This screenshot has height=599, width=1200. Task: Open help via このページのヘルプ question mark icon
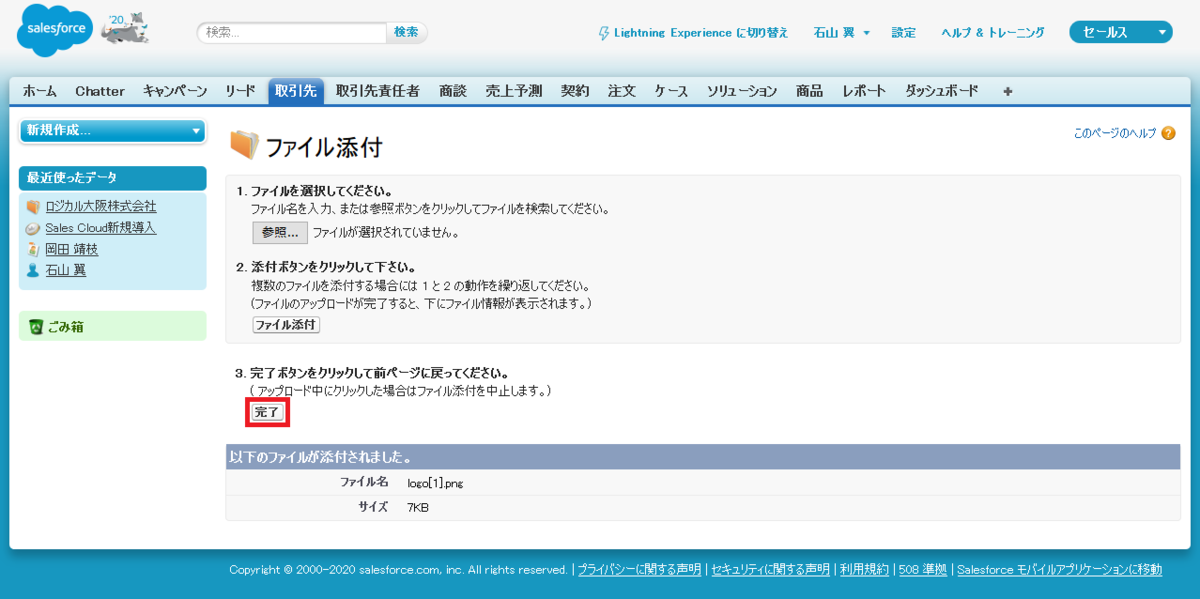(1170, 132)
